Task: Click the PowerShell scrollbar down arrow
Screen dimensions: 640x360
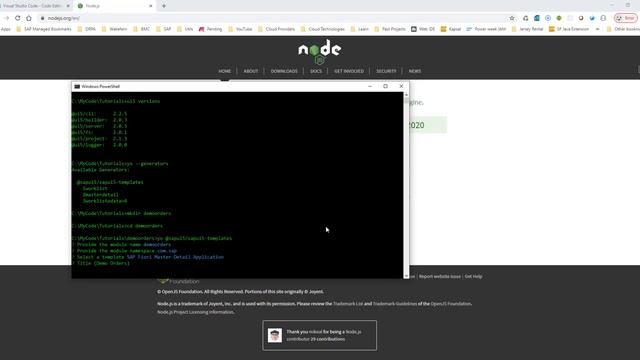Action: pyautogui.click(x=406, y=276)
